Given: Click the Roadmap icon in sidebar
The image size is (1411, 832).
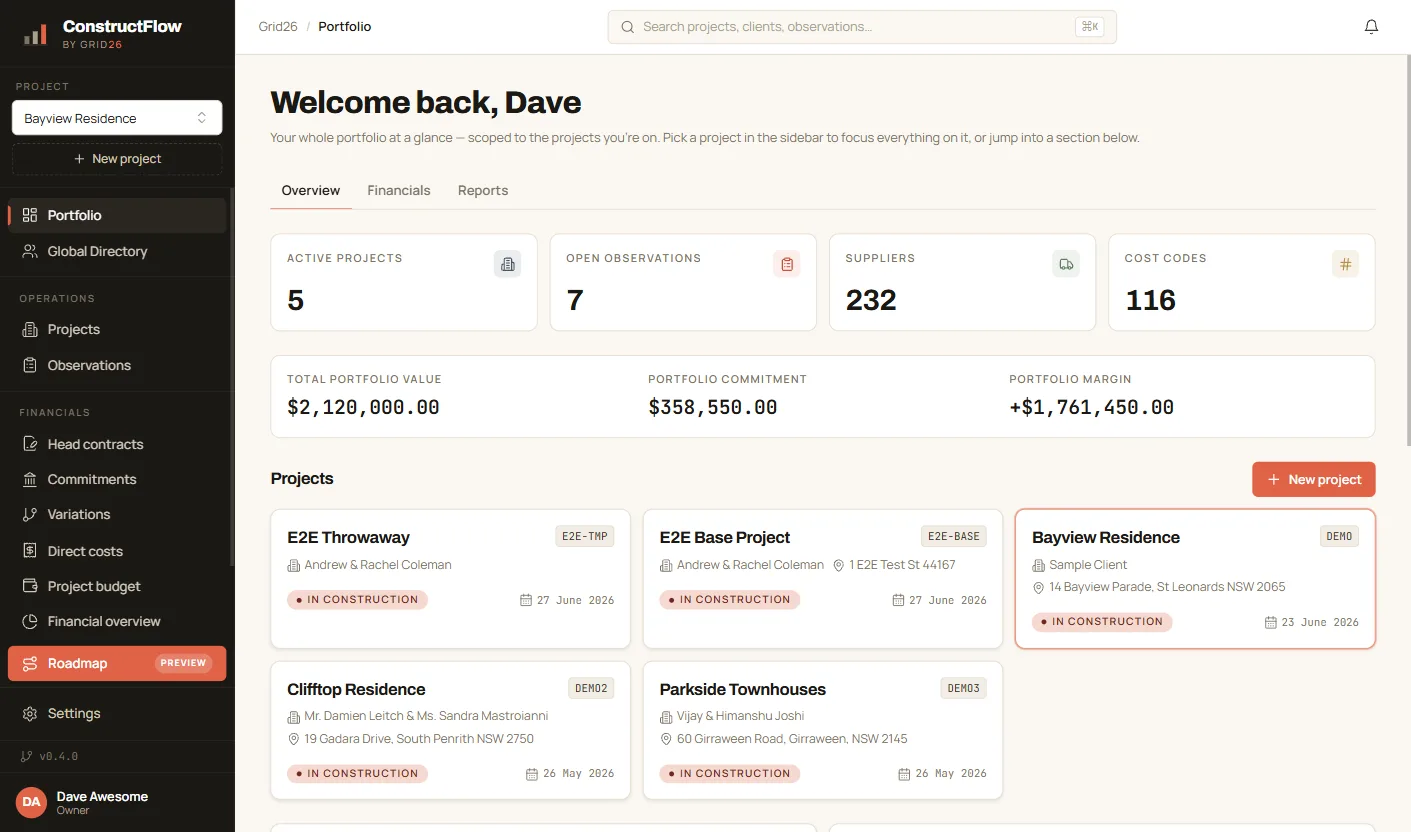Looking at the screenshot, I should click(30, 663).
